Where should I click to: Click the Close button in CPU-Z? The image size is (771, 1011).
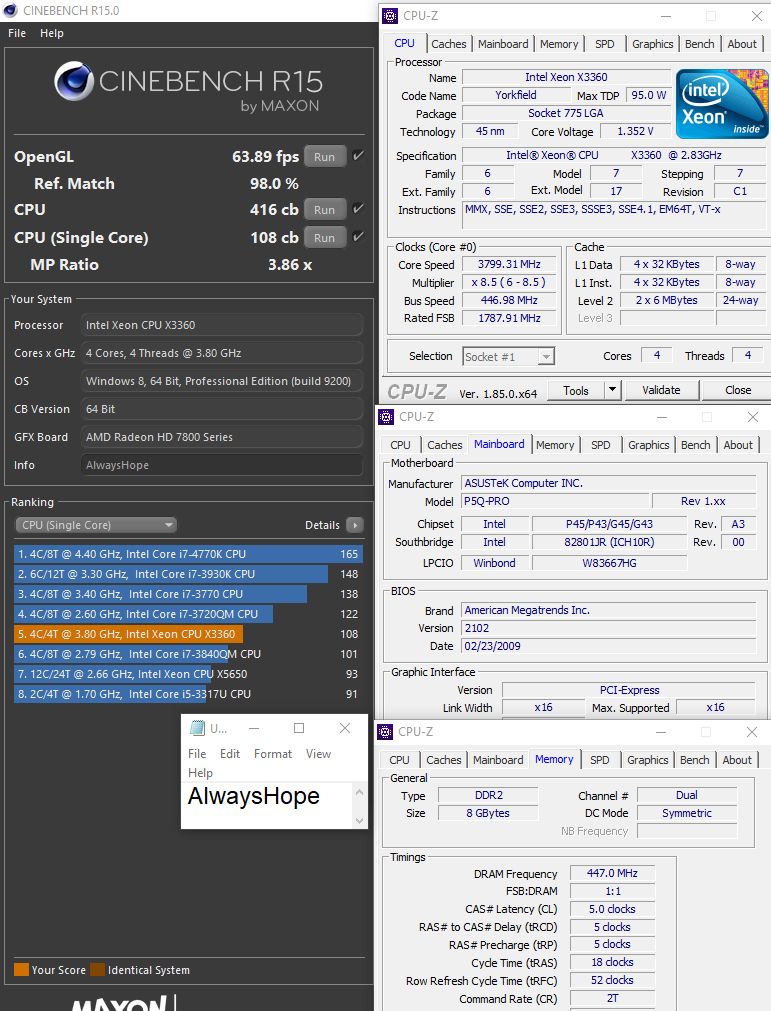(737, 389)
